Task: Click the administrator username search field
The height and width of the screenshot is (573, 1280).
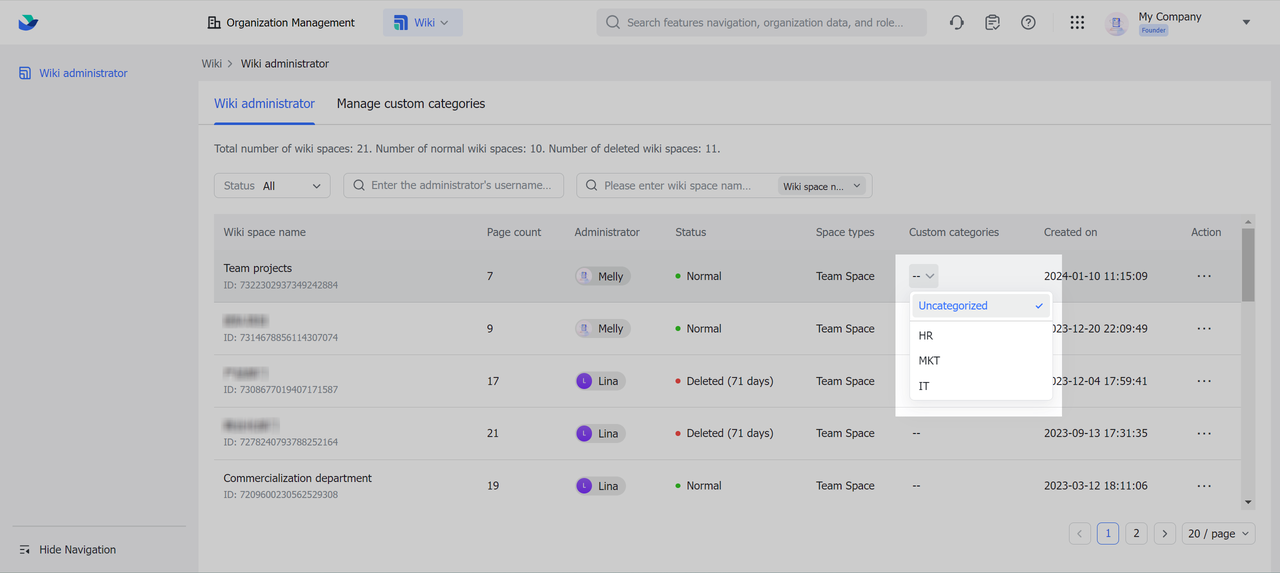Action: 454,185
